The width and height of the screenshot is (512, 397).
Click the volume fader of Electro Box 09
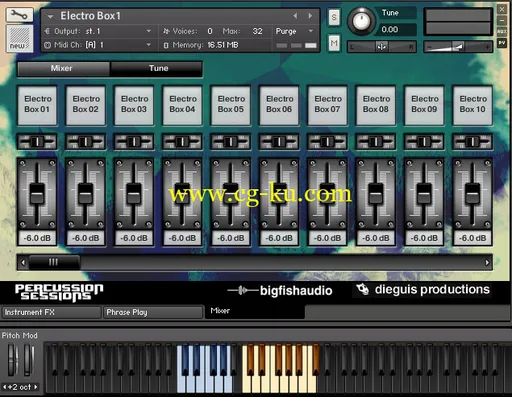[424, 194]
